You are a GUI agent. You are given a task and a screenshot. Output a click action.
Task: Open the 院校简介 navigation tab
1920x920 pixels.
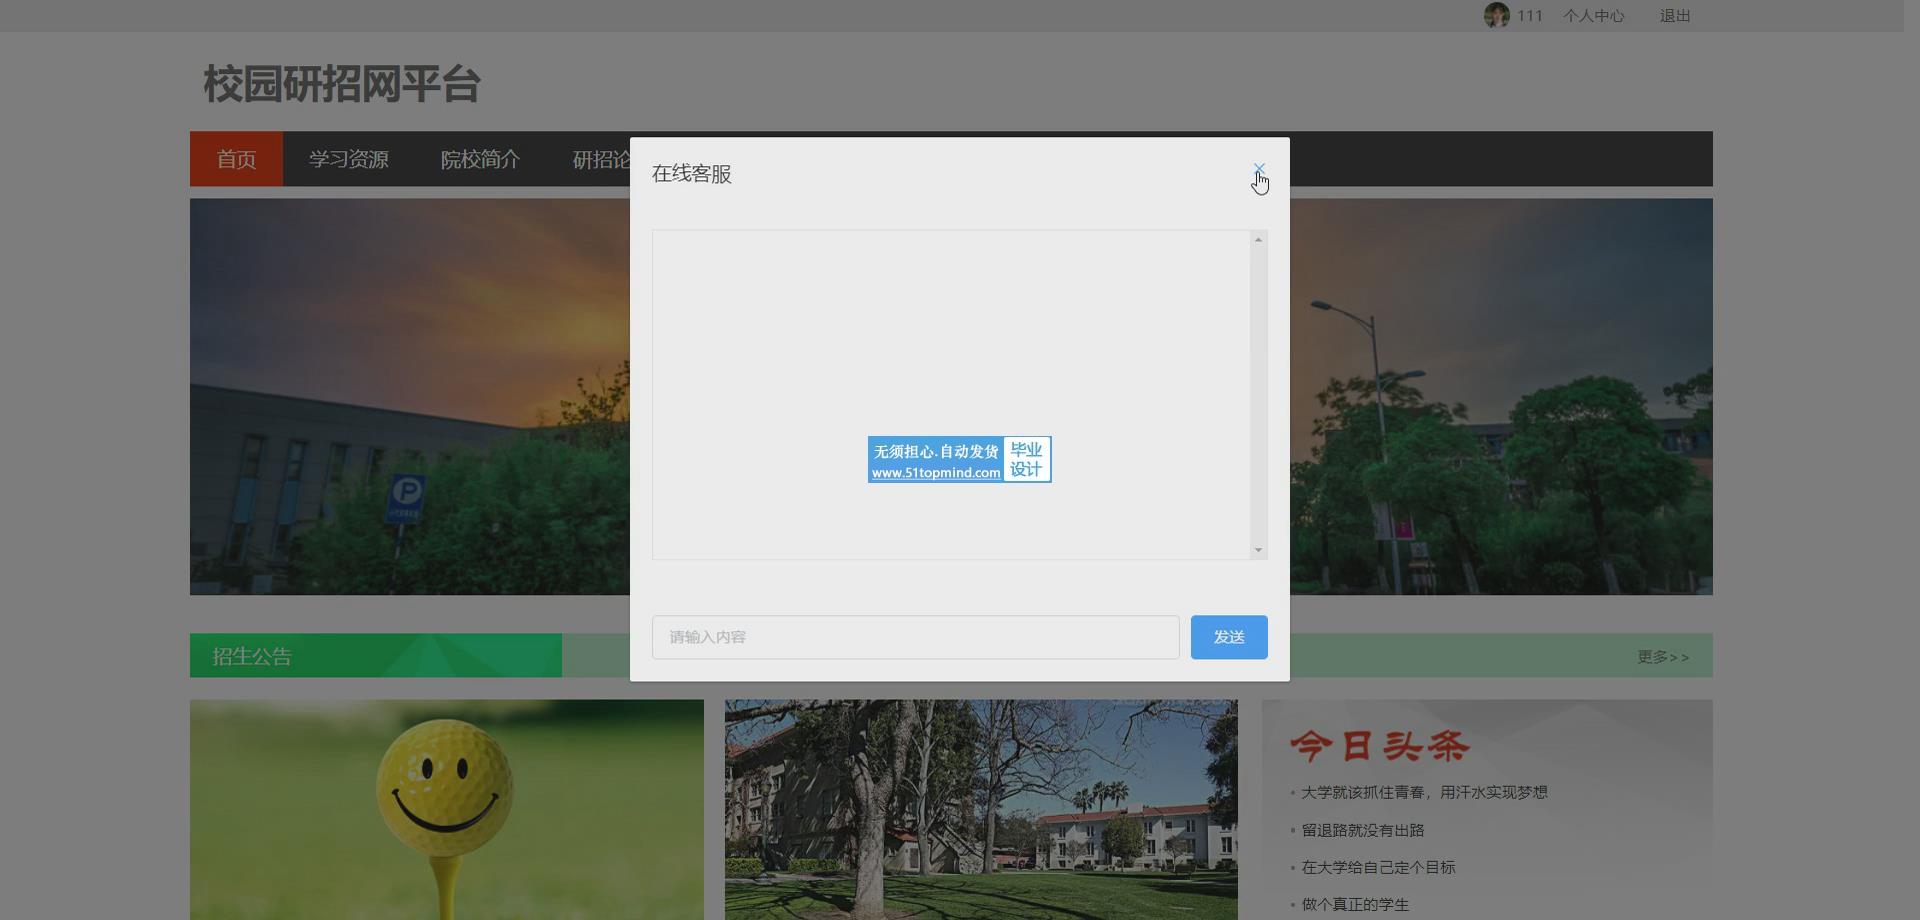click(480, 159)
